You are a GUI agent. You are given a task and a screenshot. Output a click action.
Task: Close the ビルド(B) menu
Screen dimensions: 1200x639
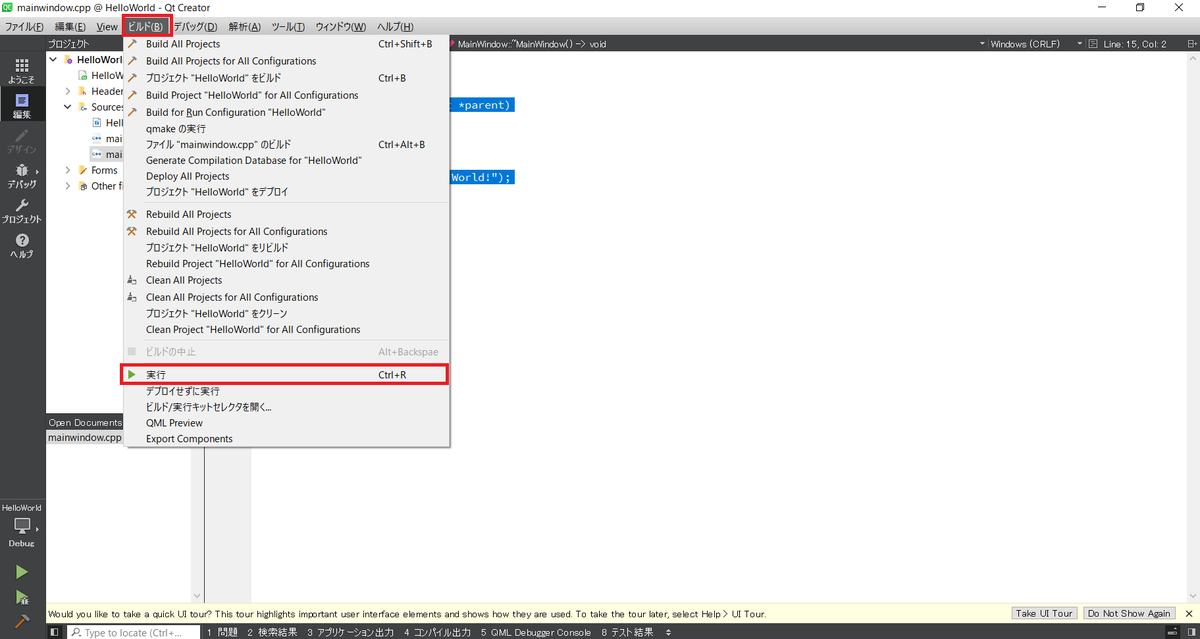(x=146, y=26)
